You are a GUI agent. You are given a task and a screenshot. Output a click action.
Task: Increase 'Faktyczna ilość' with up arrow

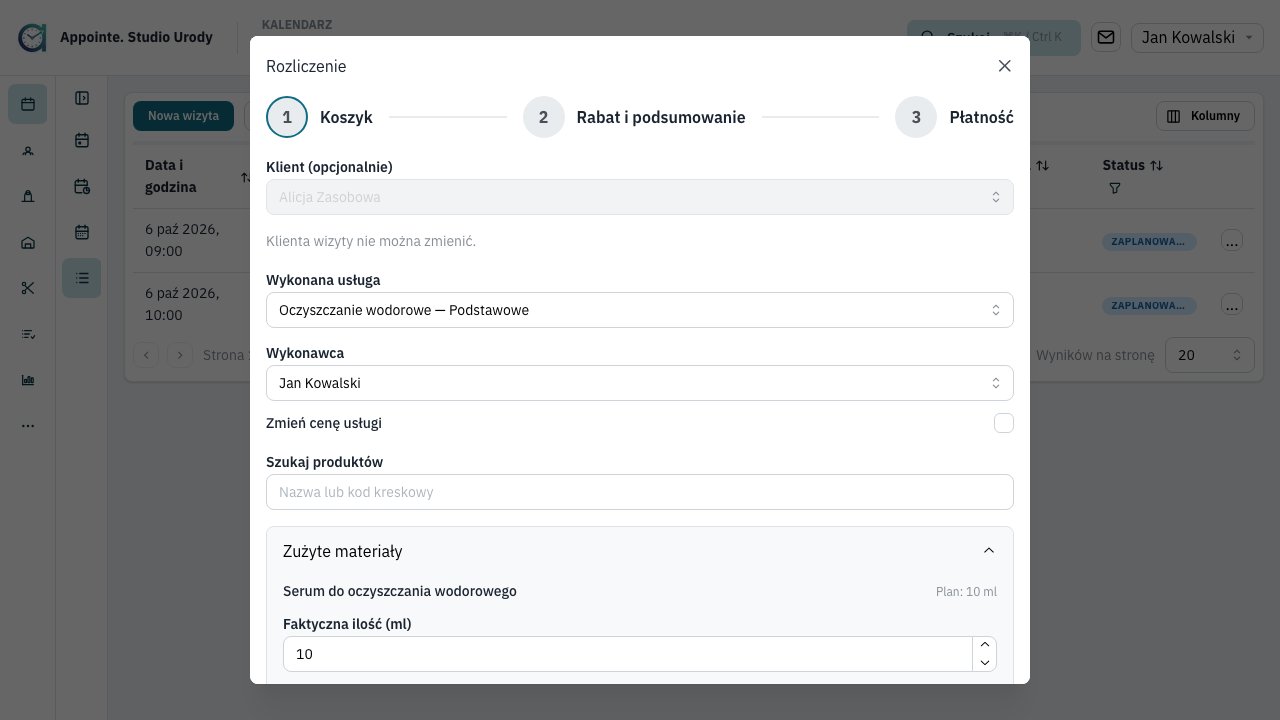(984, 646)
